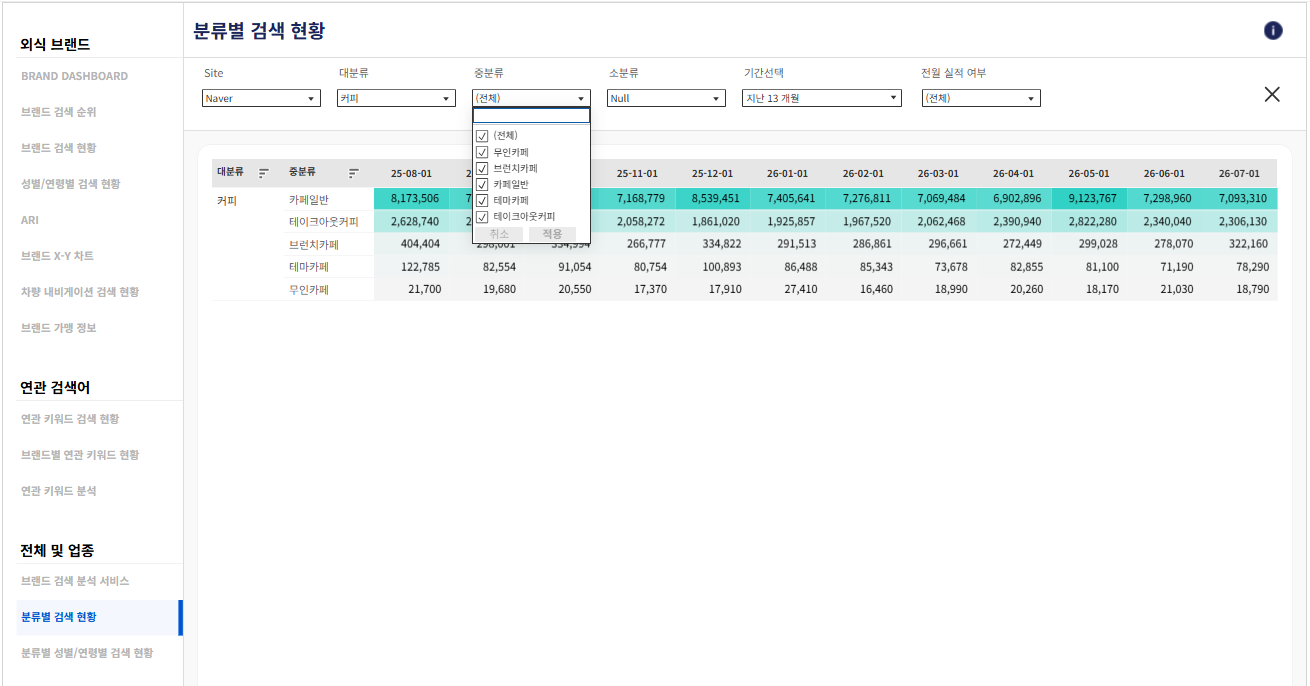Viewport: 1310px width, 686px height.
Task: Click the 취소 button in dropdown
Action: pos(499,234)
